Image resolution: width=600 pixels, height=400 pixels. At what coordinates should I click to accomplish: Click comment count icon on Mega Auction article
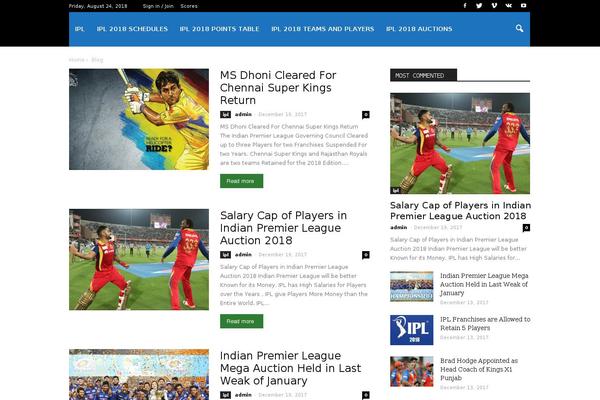pos(366,395)
